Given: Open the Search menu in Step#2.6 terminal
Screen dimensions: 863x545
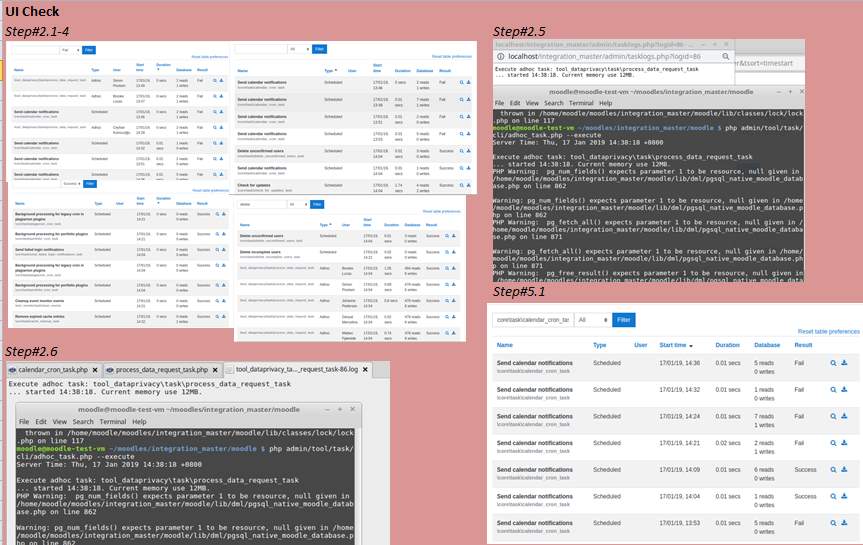Looking at the screenshot, I should pyautogui.click(x=83, y=422).
